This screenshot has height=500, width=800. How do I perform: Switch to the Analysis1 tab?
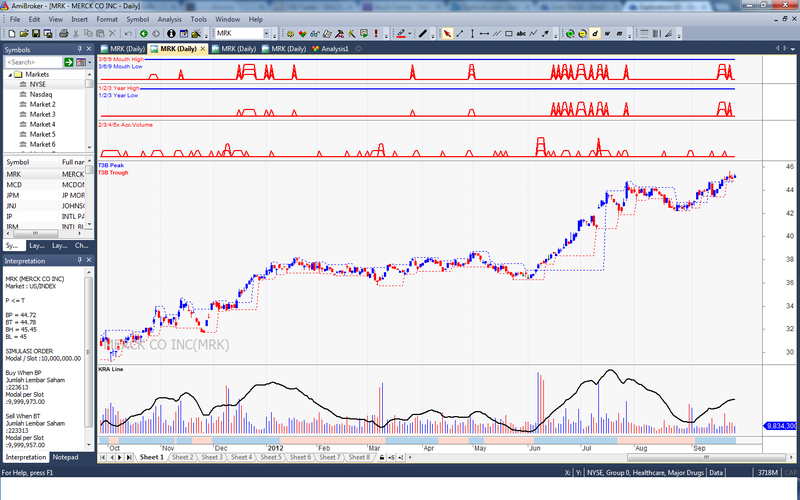point(330,49)
